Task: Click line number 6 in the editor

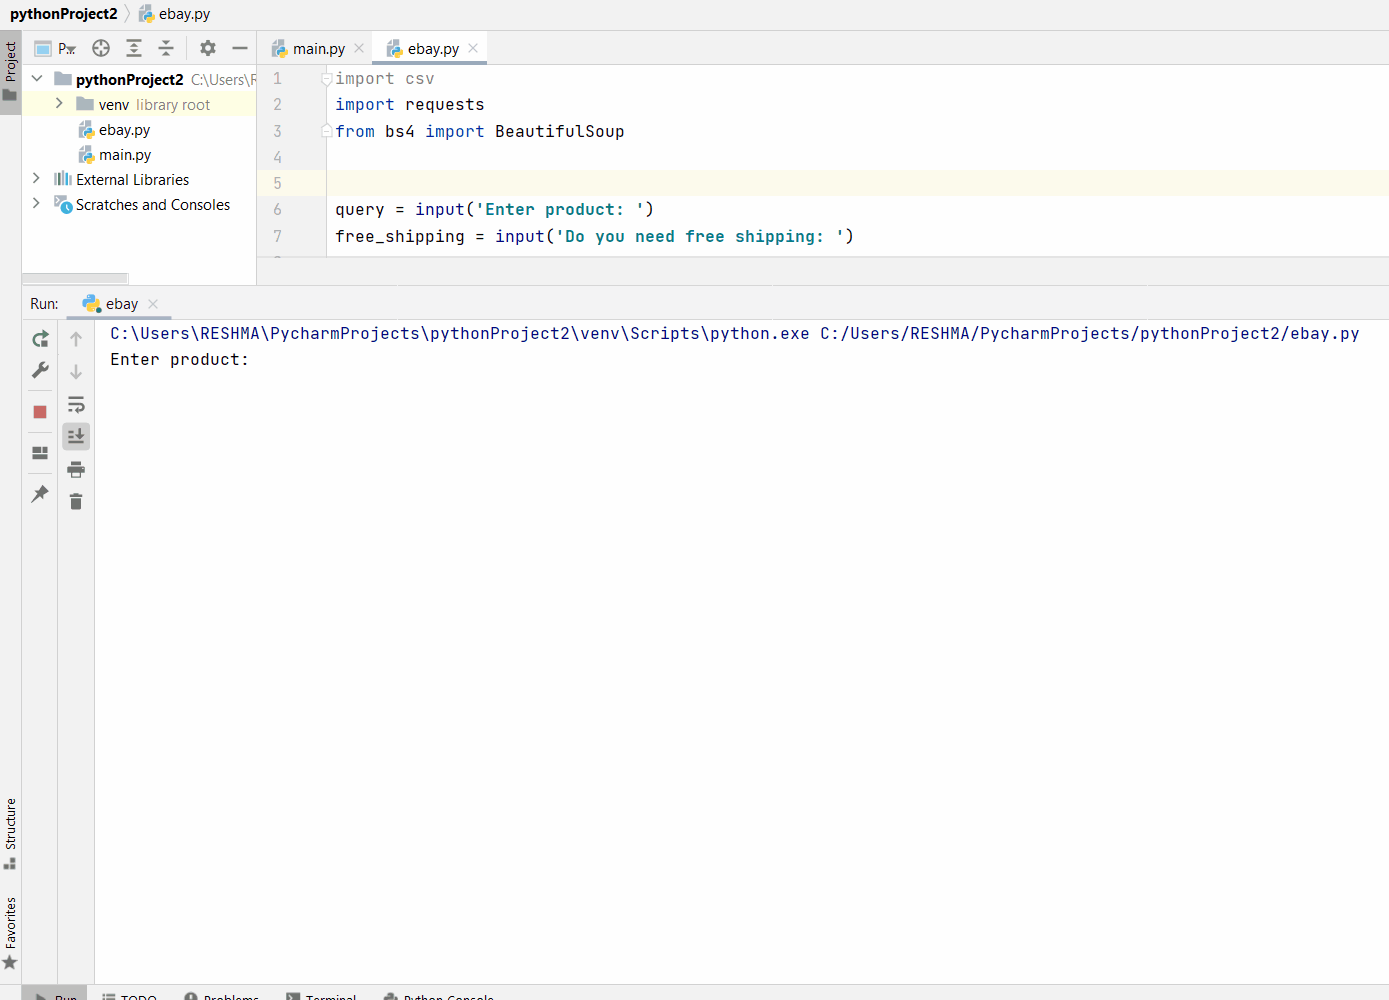Action: (277, 209)
